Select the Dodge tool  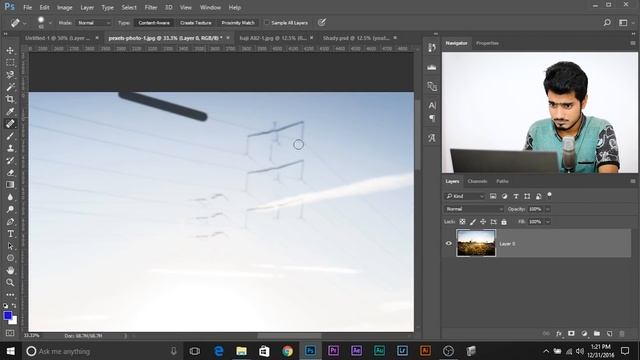[x=10, y=209]
